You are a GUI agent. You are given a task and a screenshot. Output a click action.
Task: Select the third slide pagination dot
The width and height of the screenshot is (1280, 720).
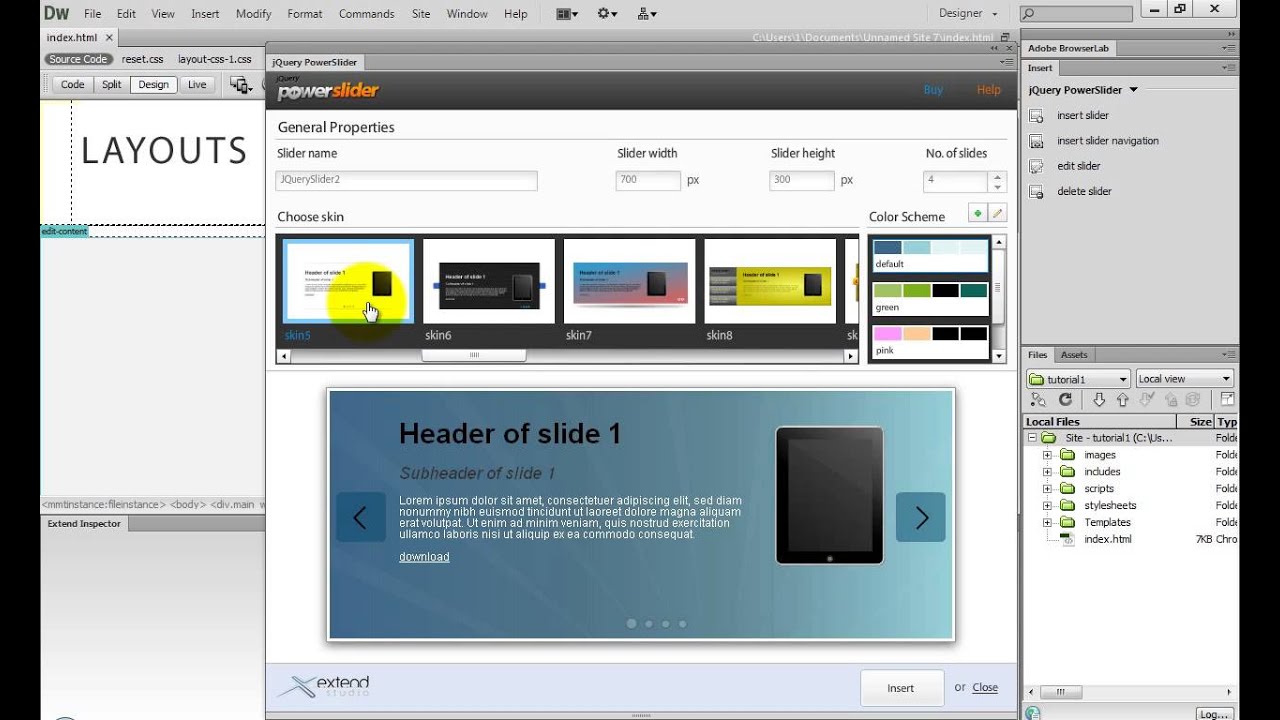[666, 623]
